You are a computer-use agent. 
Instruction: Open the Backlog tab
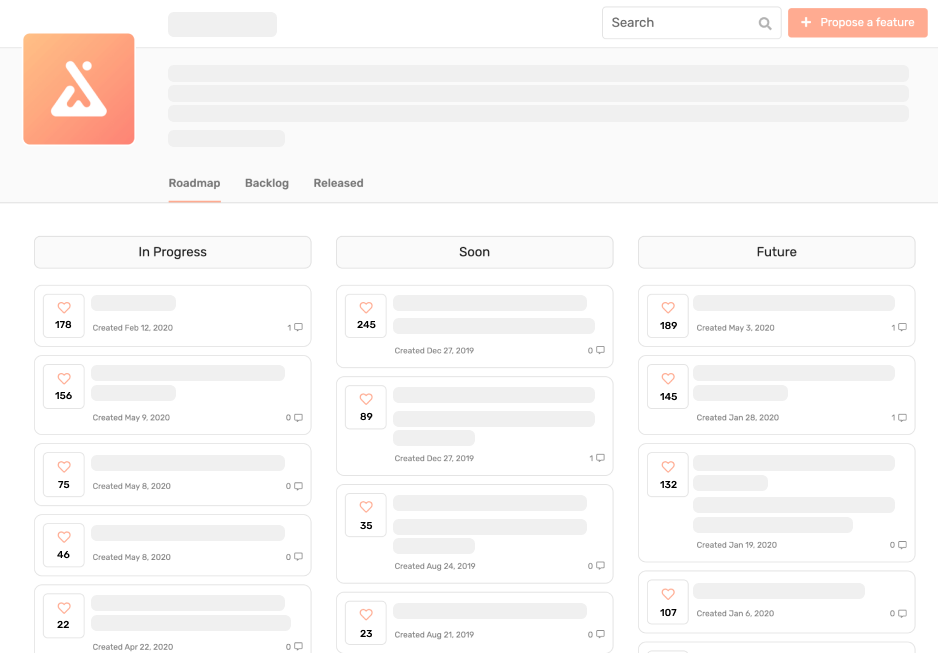(267, 183)
